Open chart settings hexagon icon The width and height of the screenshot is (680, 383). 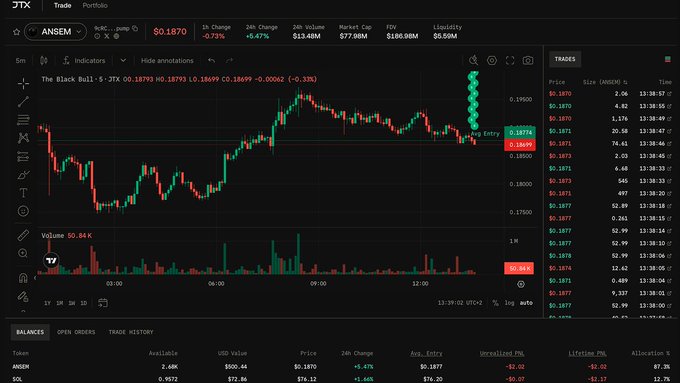[492, 60]
